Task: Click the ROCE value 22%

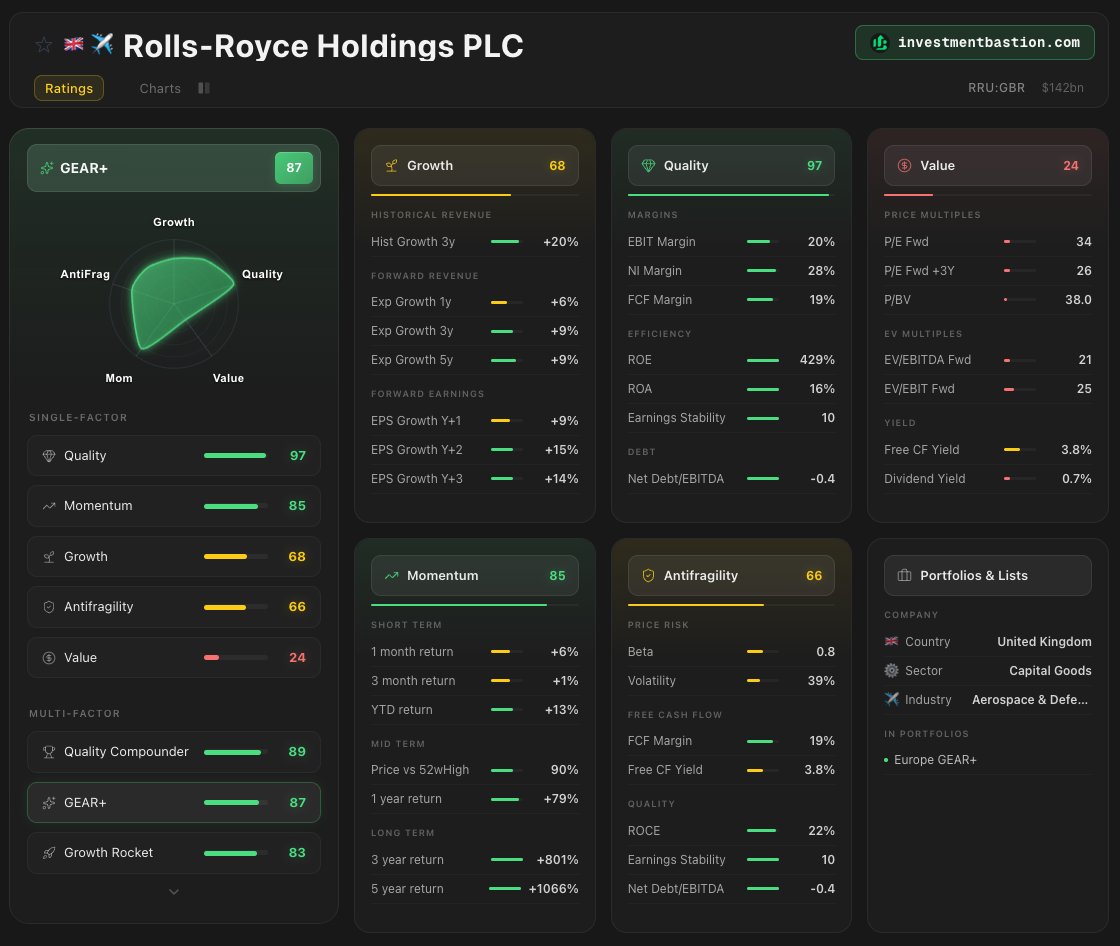Action: click(821, 831)
